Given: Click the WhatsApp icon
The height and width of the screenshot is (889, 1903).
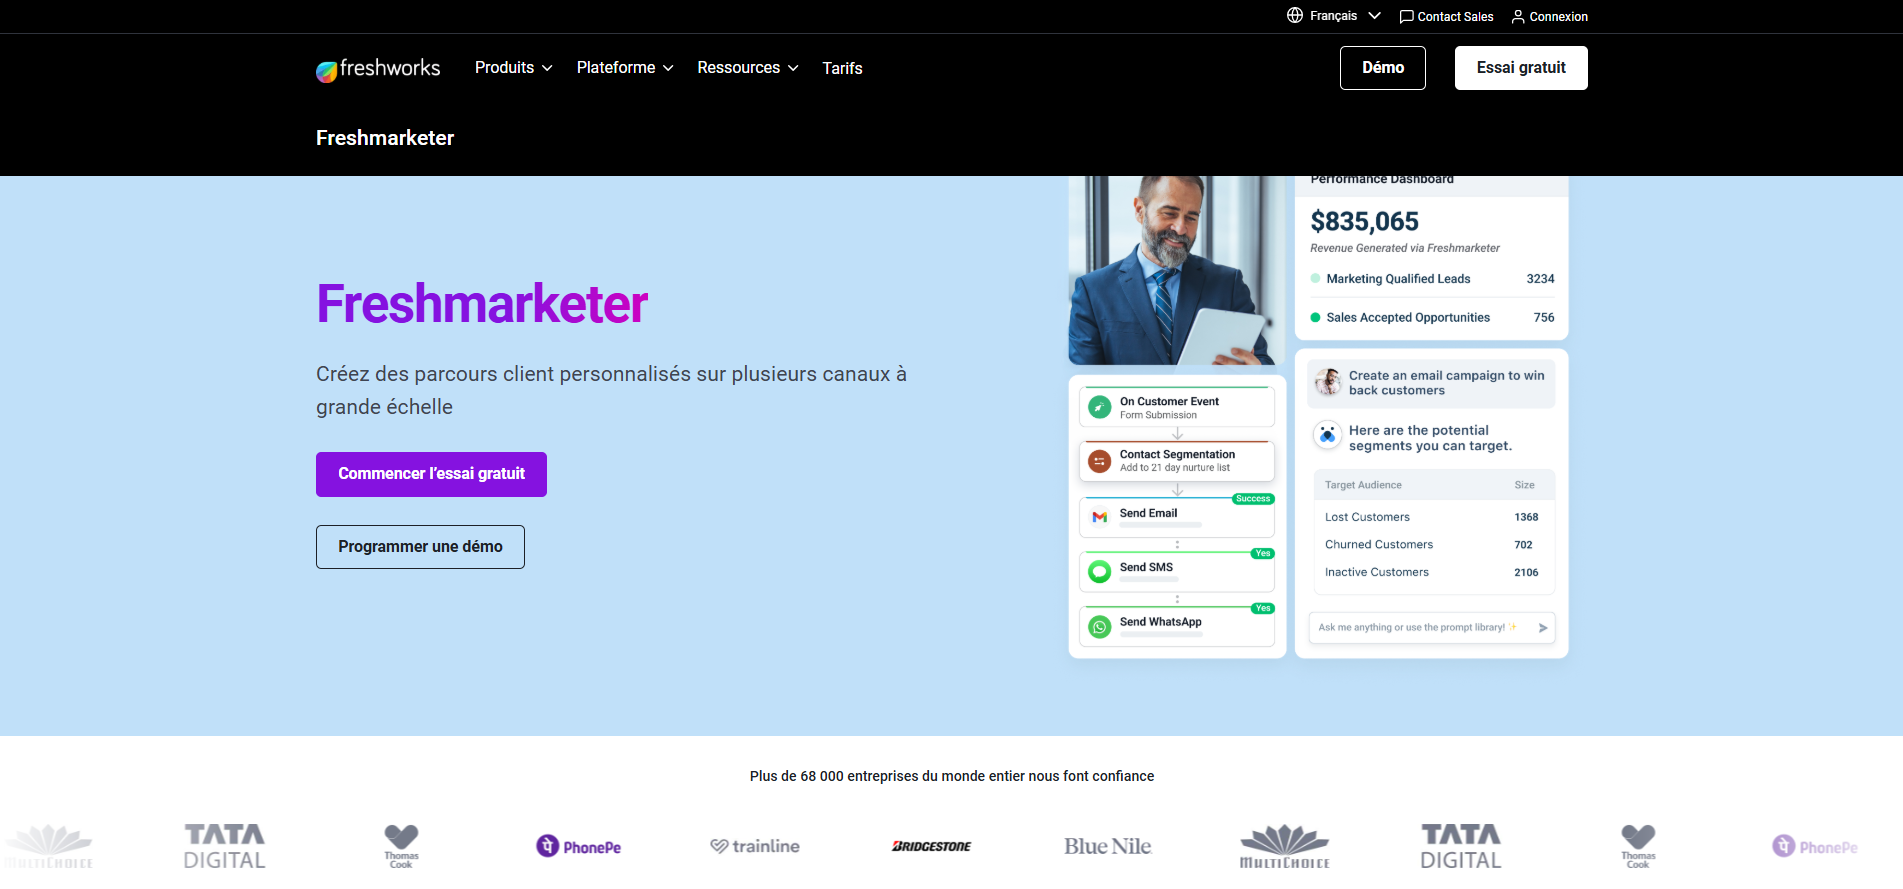Looking at the screenshot, I should tap(1100, 627).
